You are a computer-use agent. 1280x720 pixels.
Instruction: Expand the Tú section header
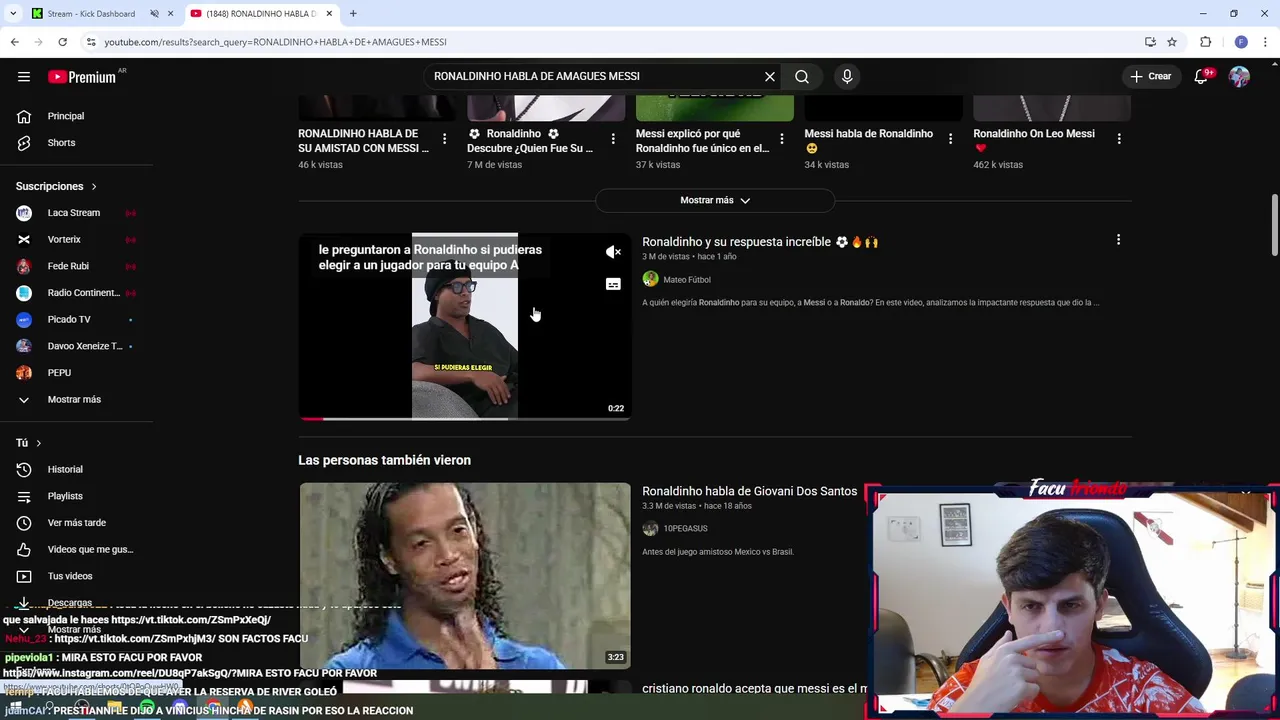pyautogui.click(x=28, y=443)
